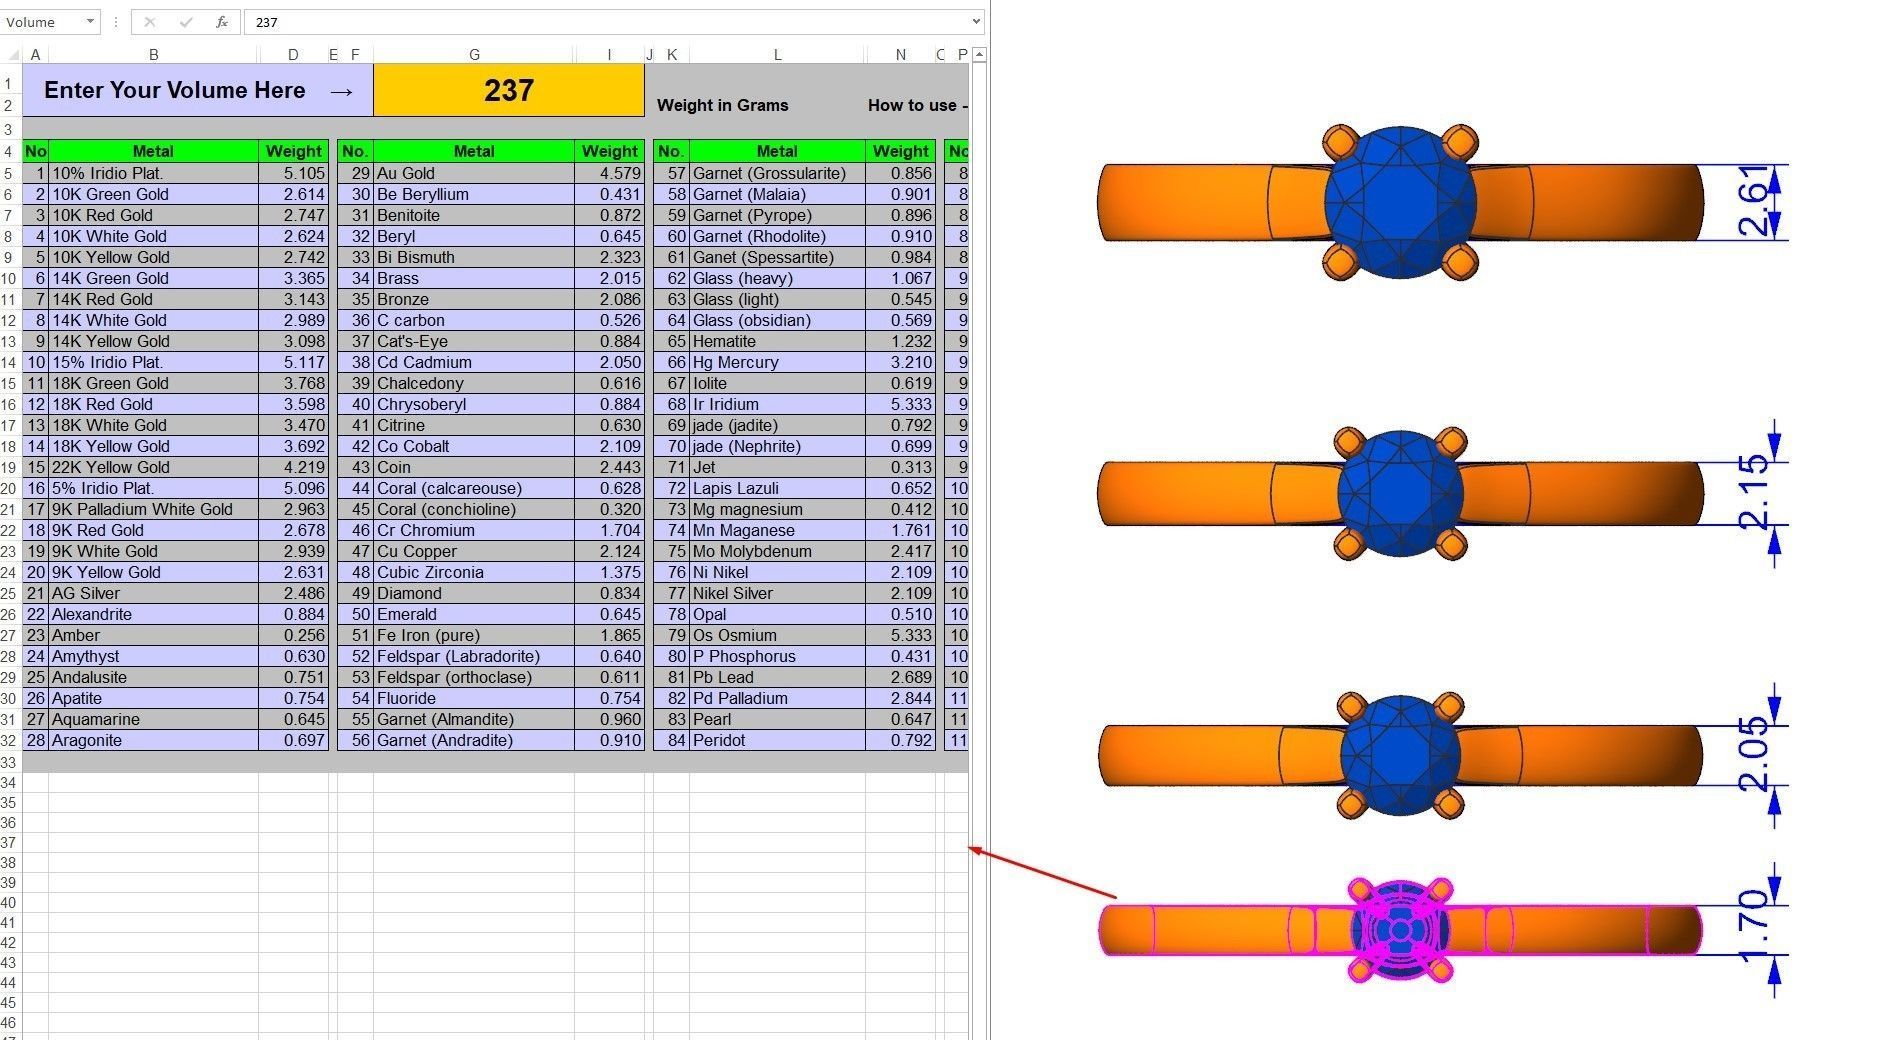The height and width of the screenshot is (1040, 1899).
Task: Click the ring render with 2.05 dimension
Action: pyautogui.click(x=1400, y=755)
